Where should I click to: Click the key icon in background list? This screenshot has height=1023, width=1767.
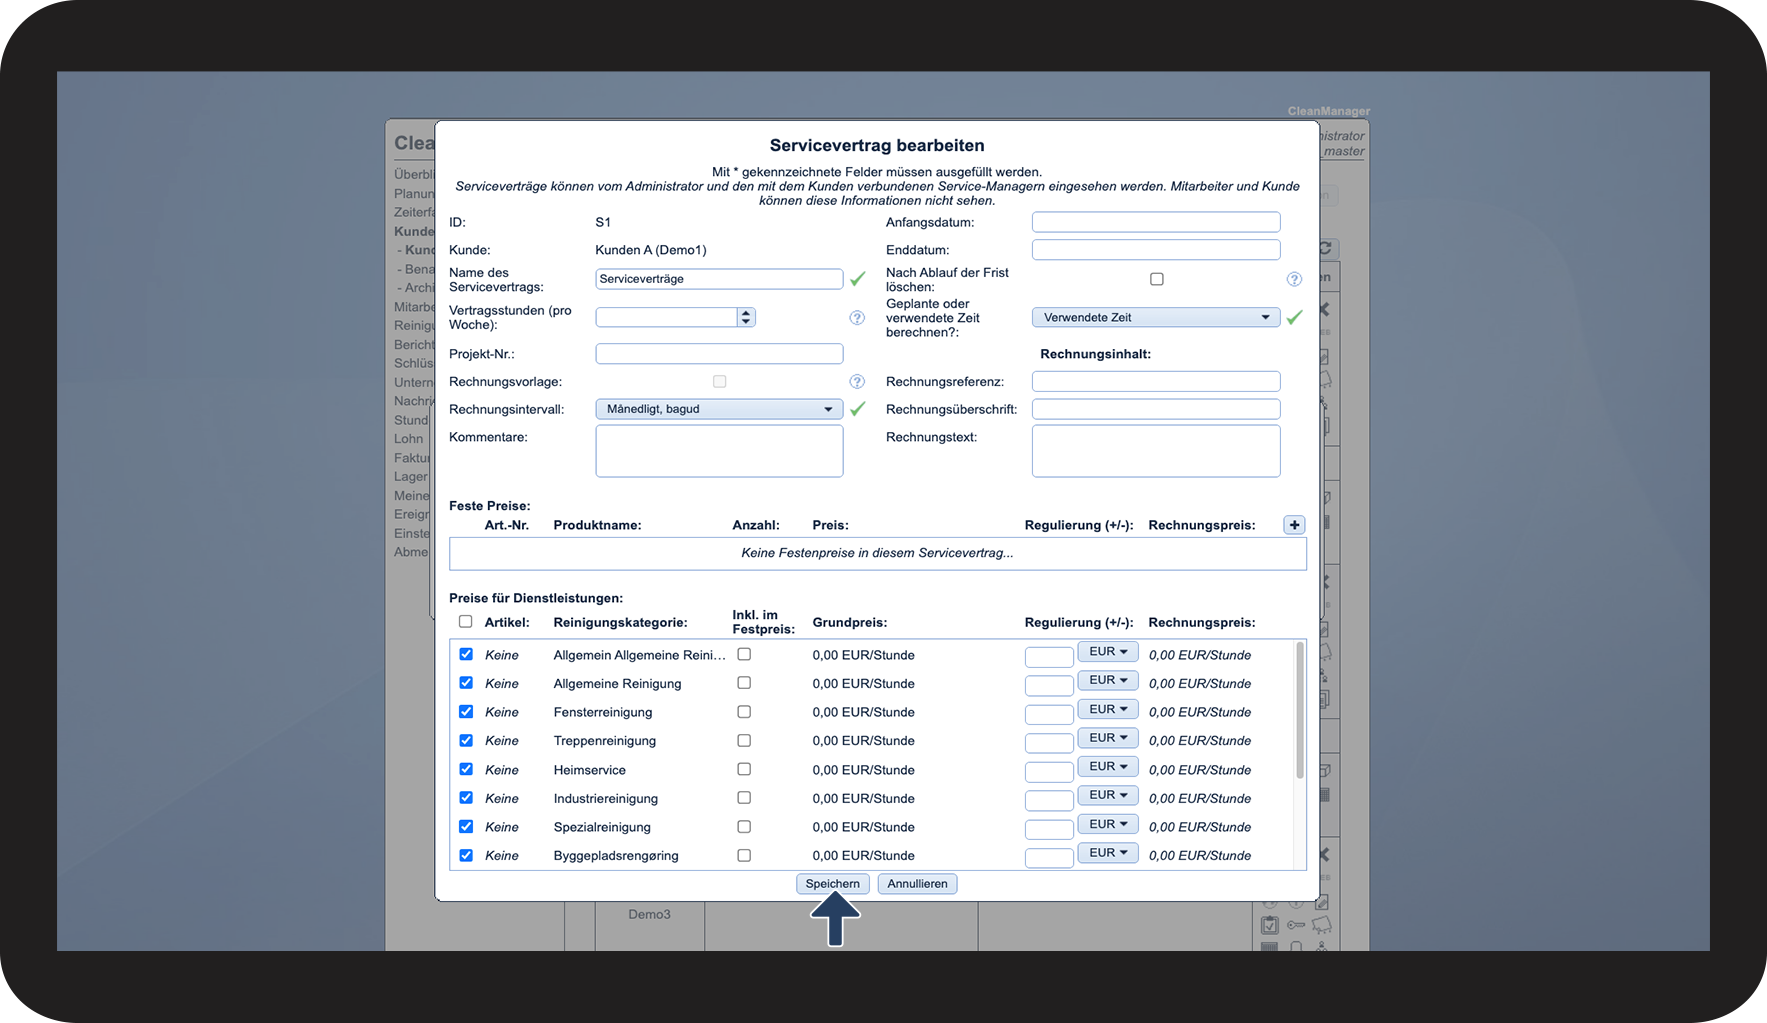coord(1296,925)
